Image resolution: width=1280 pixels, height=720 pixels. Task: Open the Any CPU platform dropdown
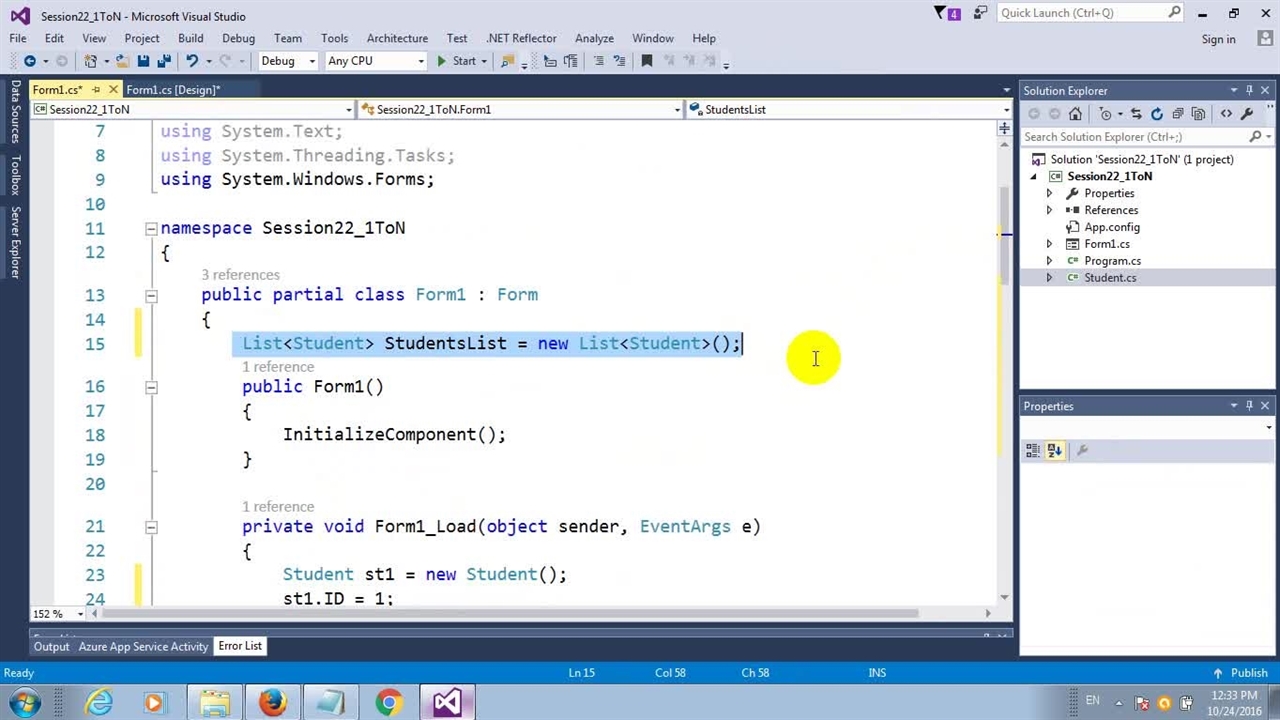(x=375, y=61)
